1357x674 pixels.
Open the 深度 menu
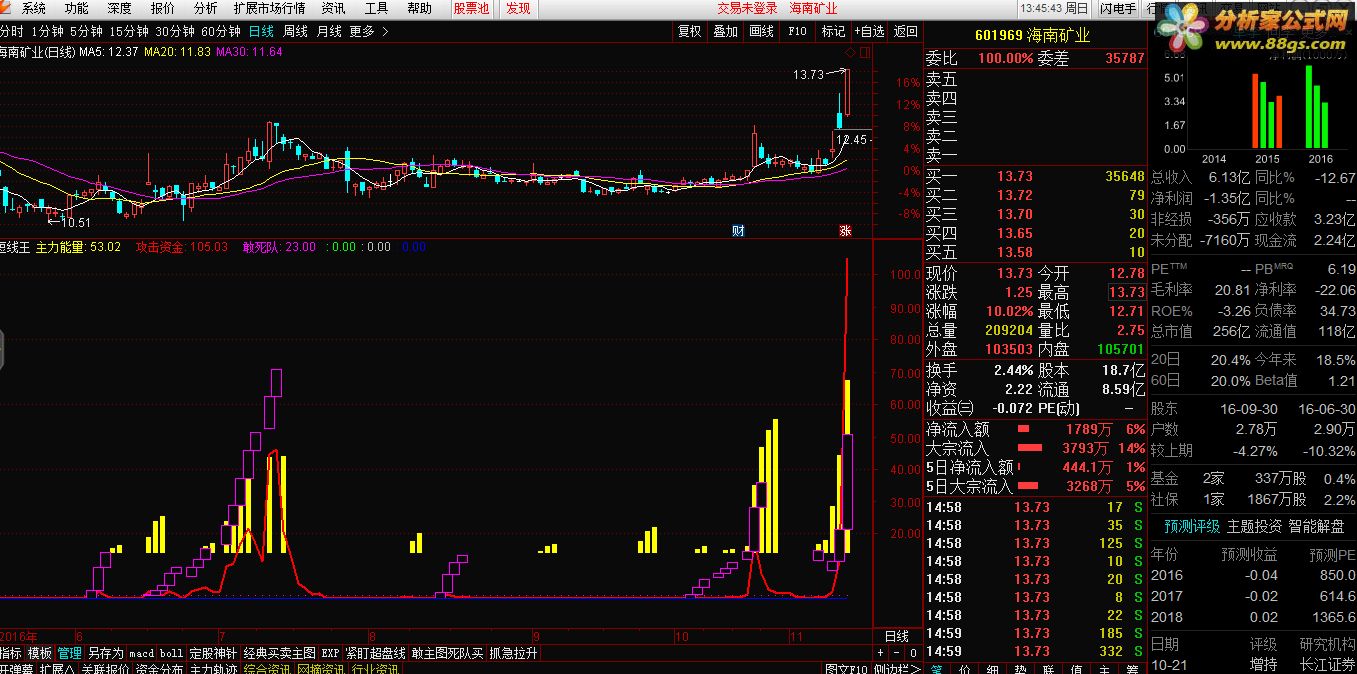point(119,8)
